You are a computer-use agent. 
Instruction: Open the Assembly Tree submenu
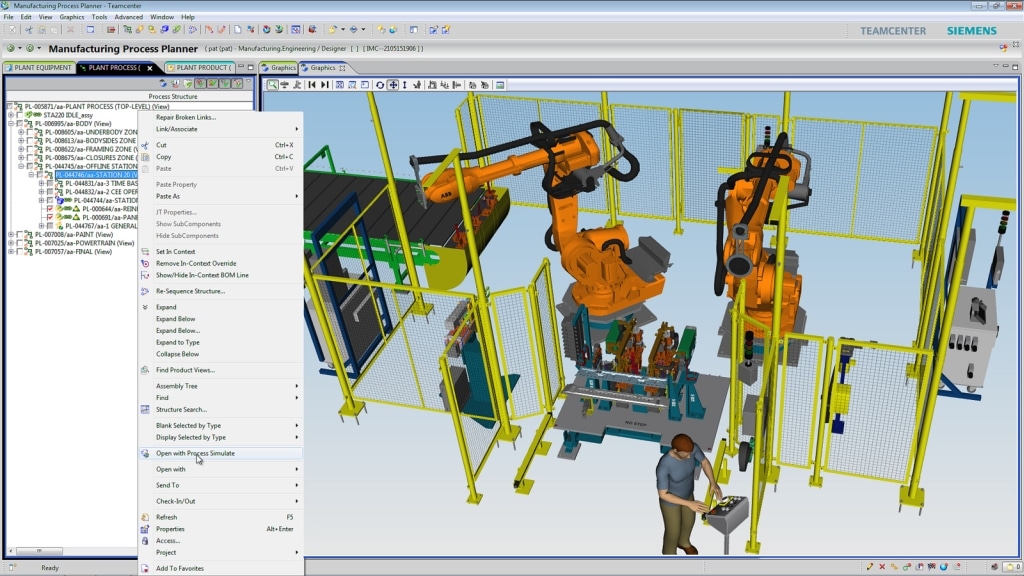coord(221,386)
